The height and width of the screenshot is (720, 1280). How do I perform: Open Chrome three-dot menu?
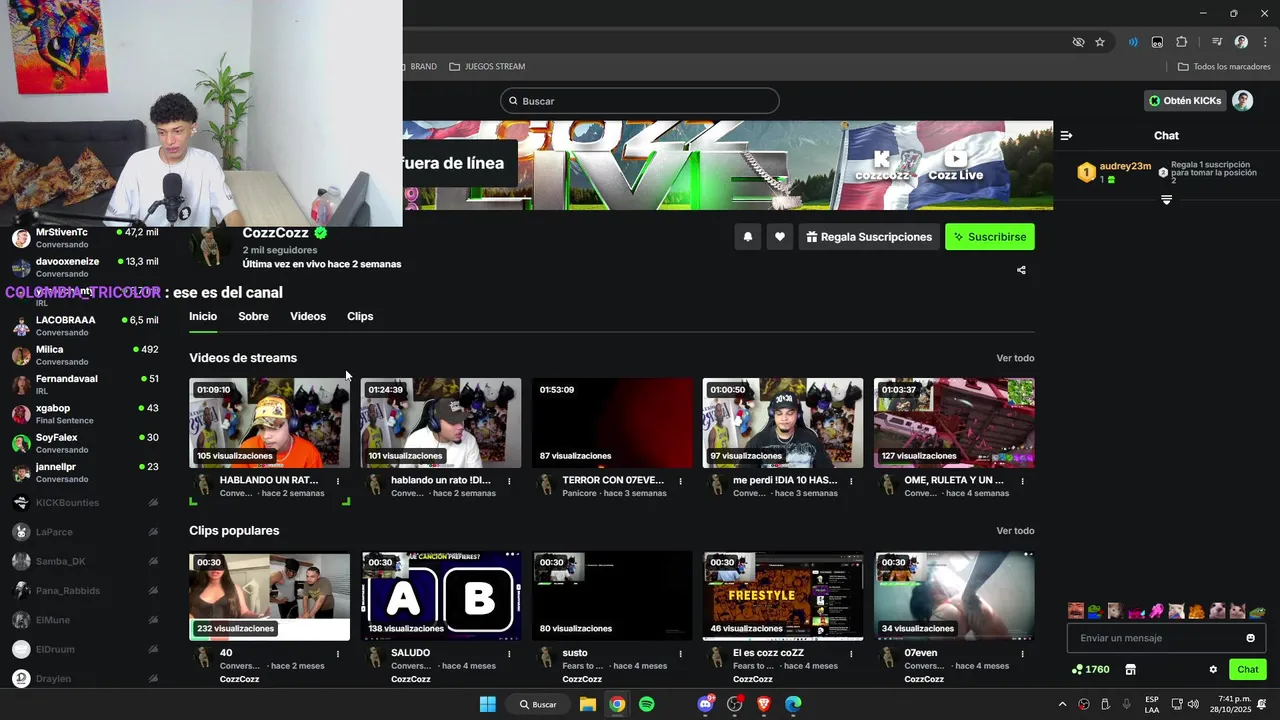(x=1265, y=42)
